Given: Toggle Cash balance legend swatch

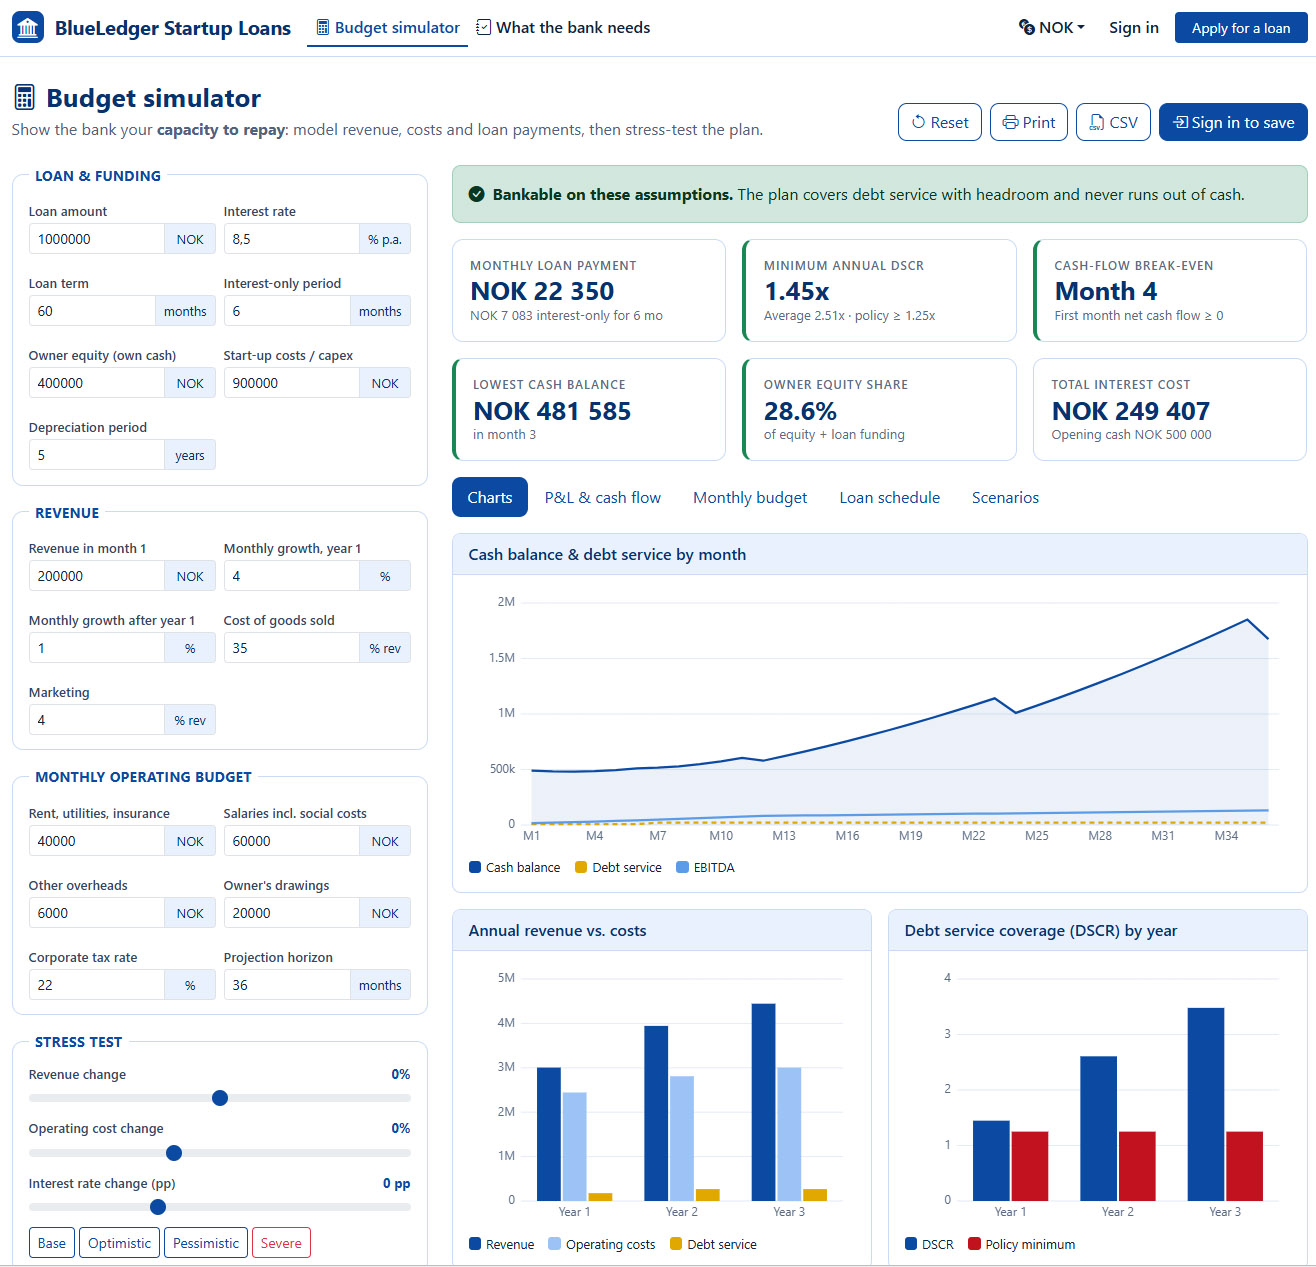Looking at the screenshot, I should [x=475, y=868].
